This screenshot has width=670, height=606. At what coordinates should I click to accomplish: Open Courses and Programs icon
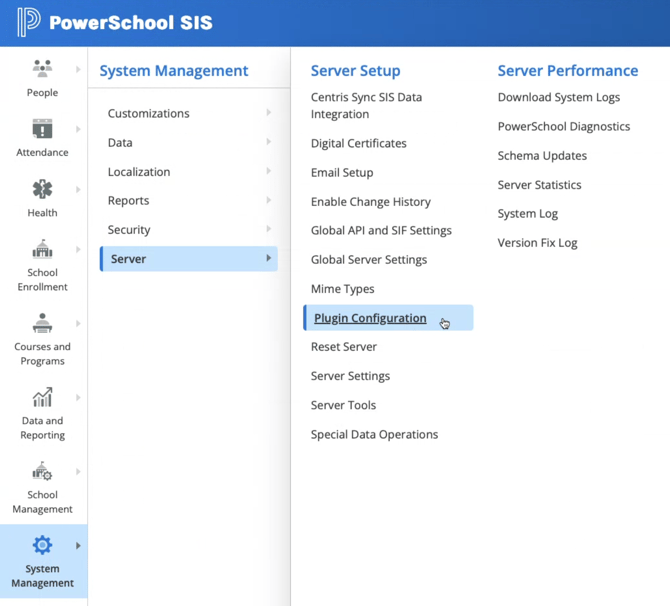[42, 323]
